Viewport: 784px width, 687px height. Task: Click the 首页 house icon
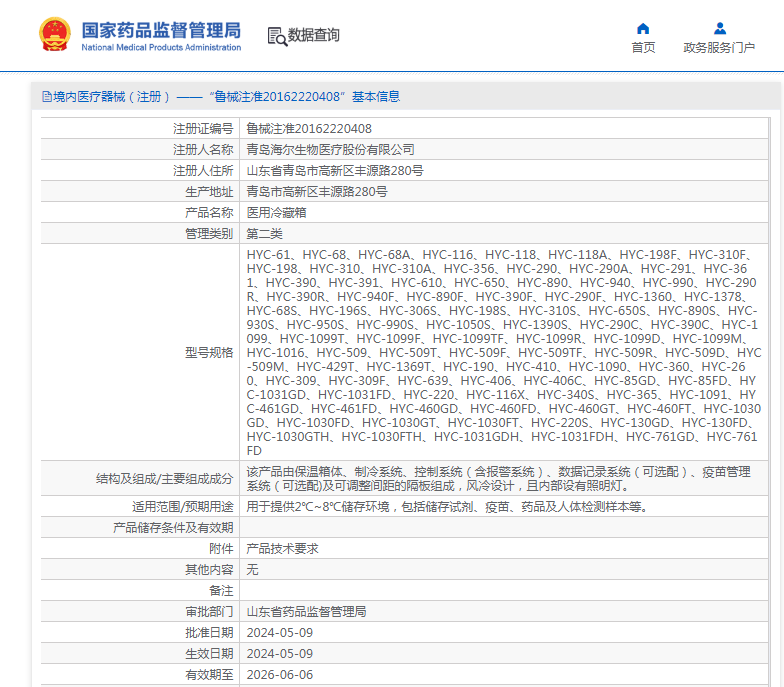643,29
